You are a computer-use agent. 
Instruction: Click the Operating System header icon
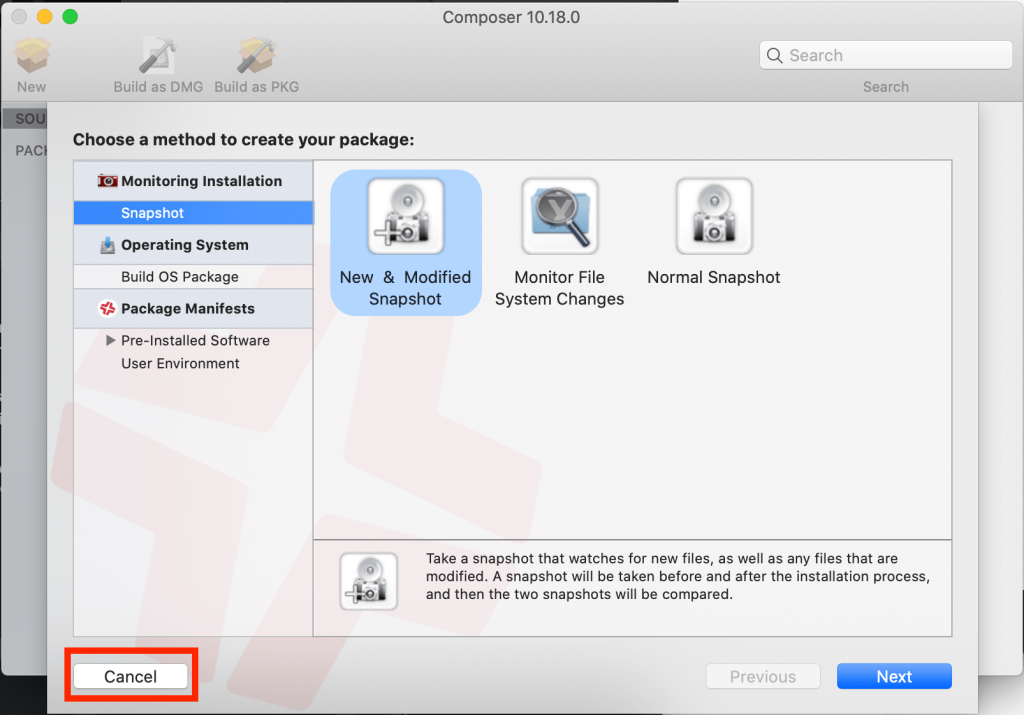tap(107, 245)
